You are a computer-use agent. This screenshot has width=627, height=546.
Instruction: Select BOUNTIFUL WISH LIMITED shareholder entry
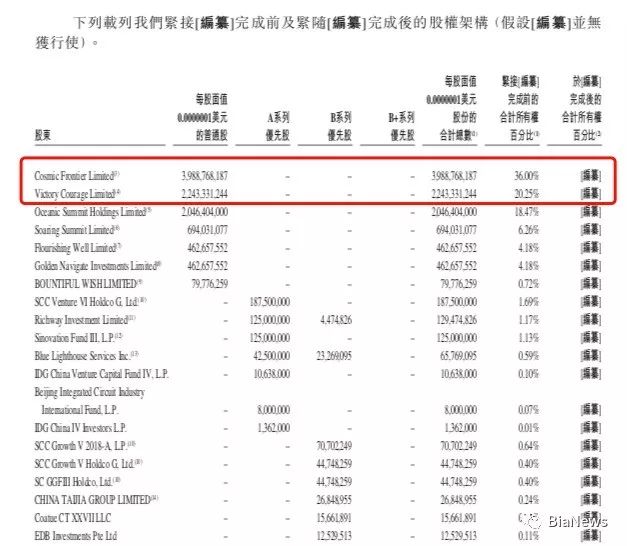click(88, 284)
